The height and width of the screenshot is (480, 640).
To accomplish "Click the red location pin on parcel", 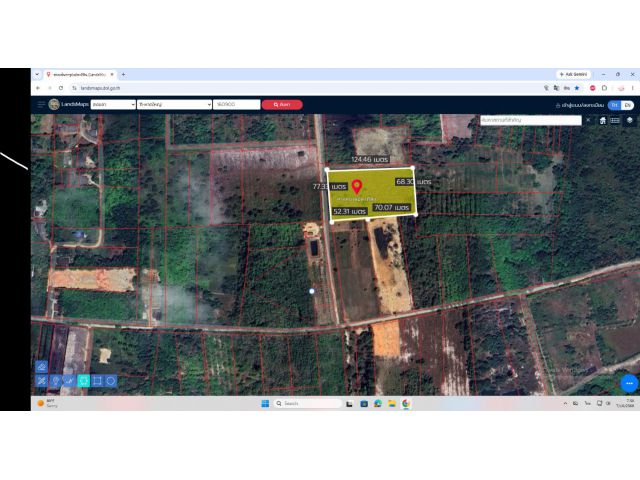I will (x=357, y=187).
